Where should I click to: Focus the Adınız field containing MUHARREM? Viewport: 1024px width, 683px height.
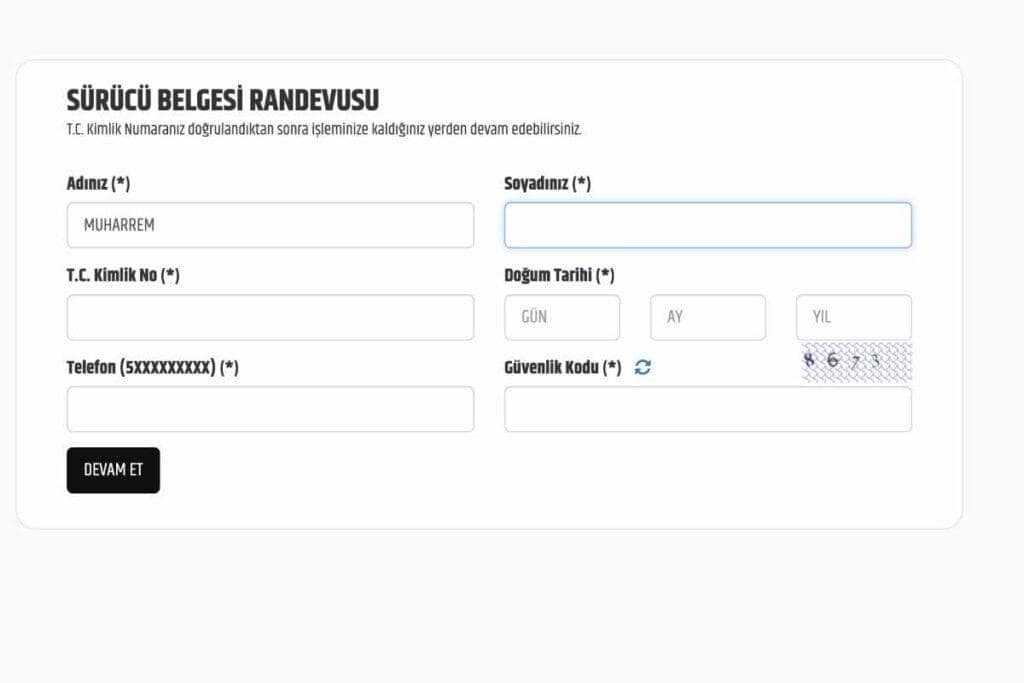click(270, 225)
